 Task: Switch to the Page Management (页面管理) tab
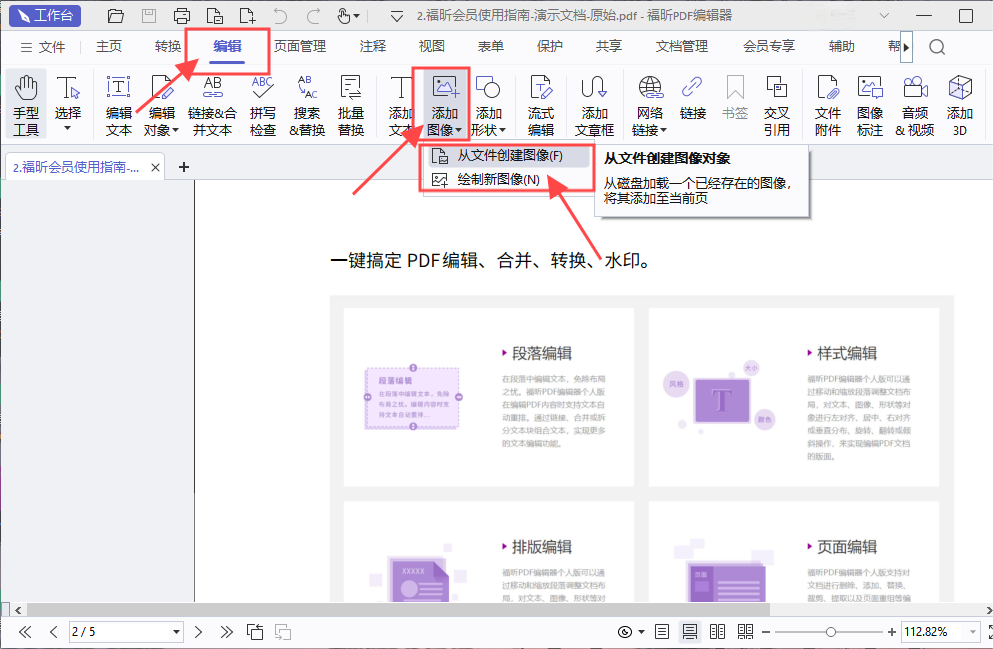pyautogui.click(x=300, y=46)
